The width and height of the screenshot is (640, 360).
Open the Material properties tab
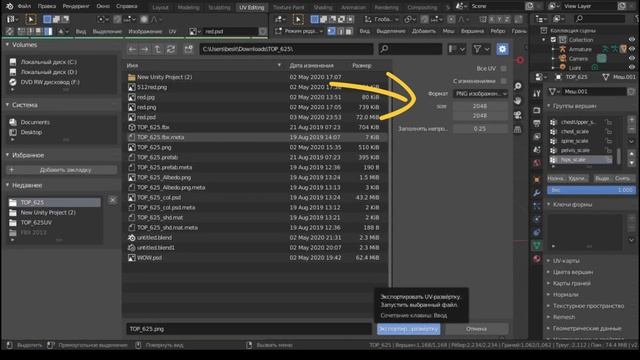tap(537, 259)
